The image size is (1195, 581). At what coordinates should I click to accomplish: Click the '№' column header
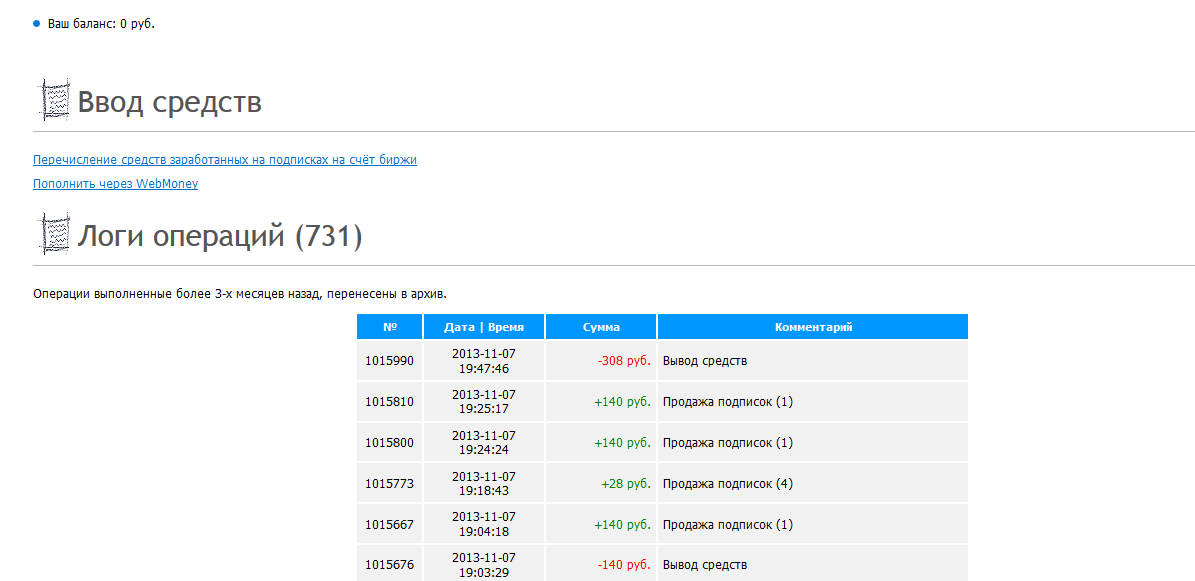tap(389, 327)
